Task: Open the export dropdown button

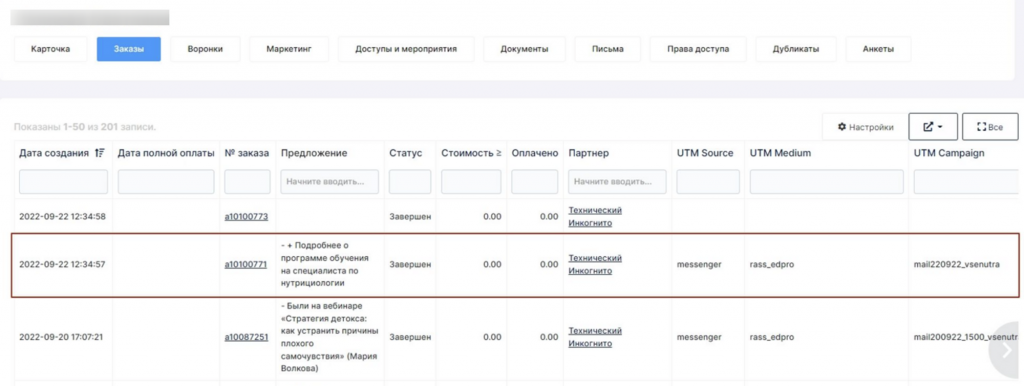Action: pyautogui.click(x=933, y=127)
